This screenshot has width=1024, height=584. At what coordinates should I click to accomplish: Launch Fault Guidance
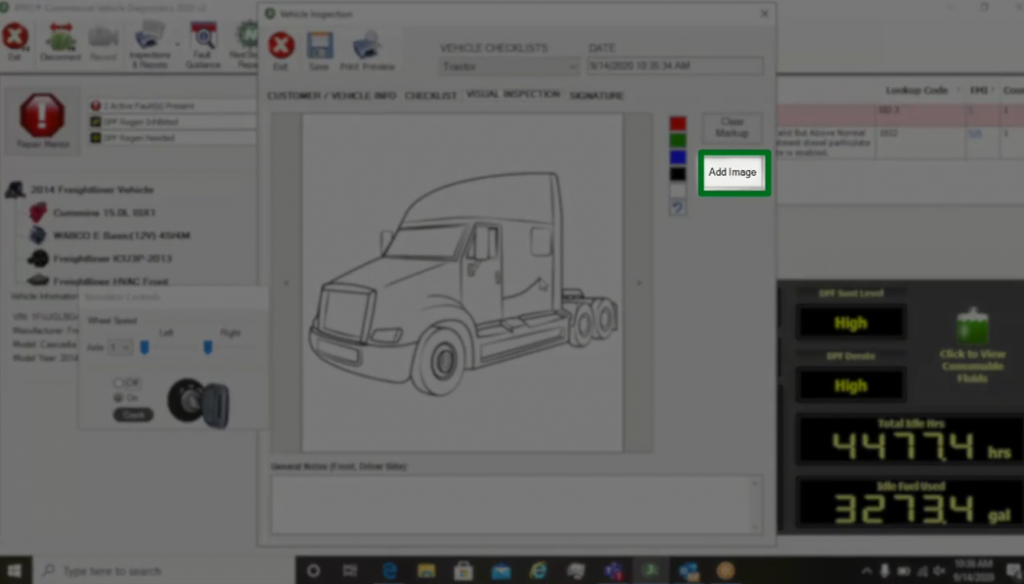pyautogui.click(x=203, y=40)
